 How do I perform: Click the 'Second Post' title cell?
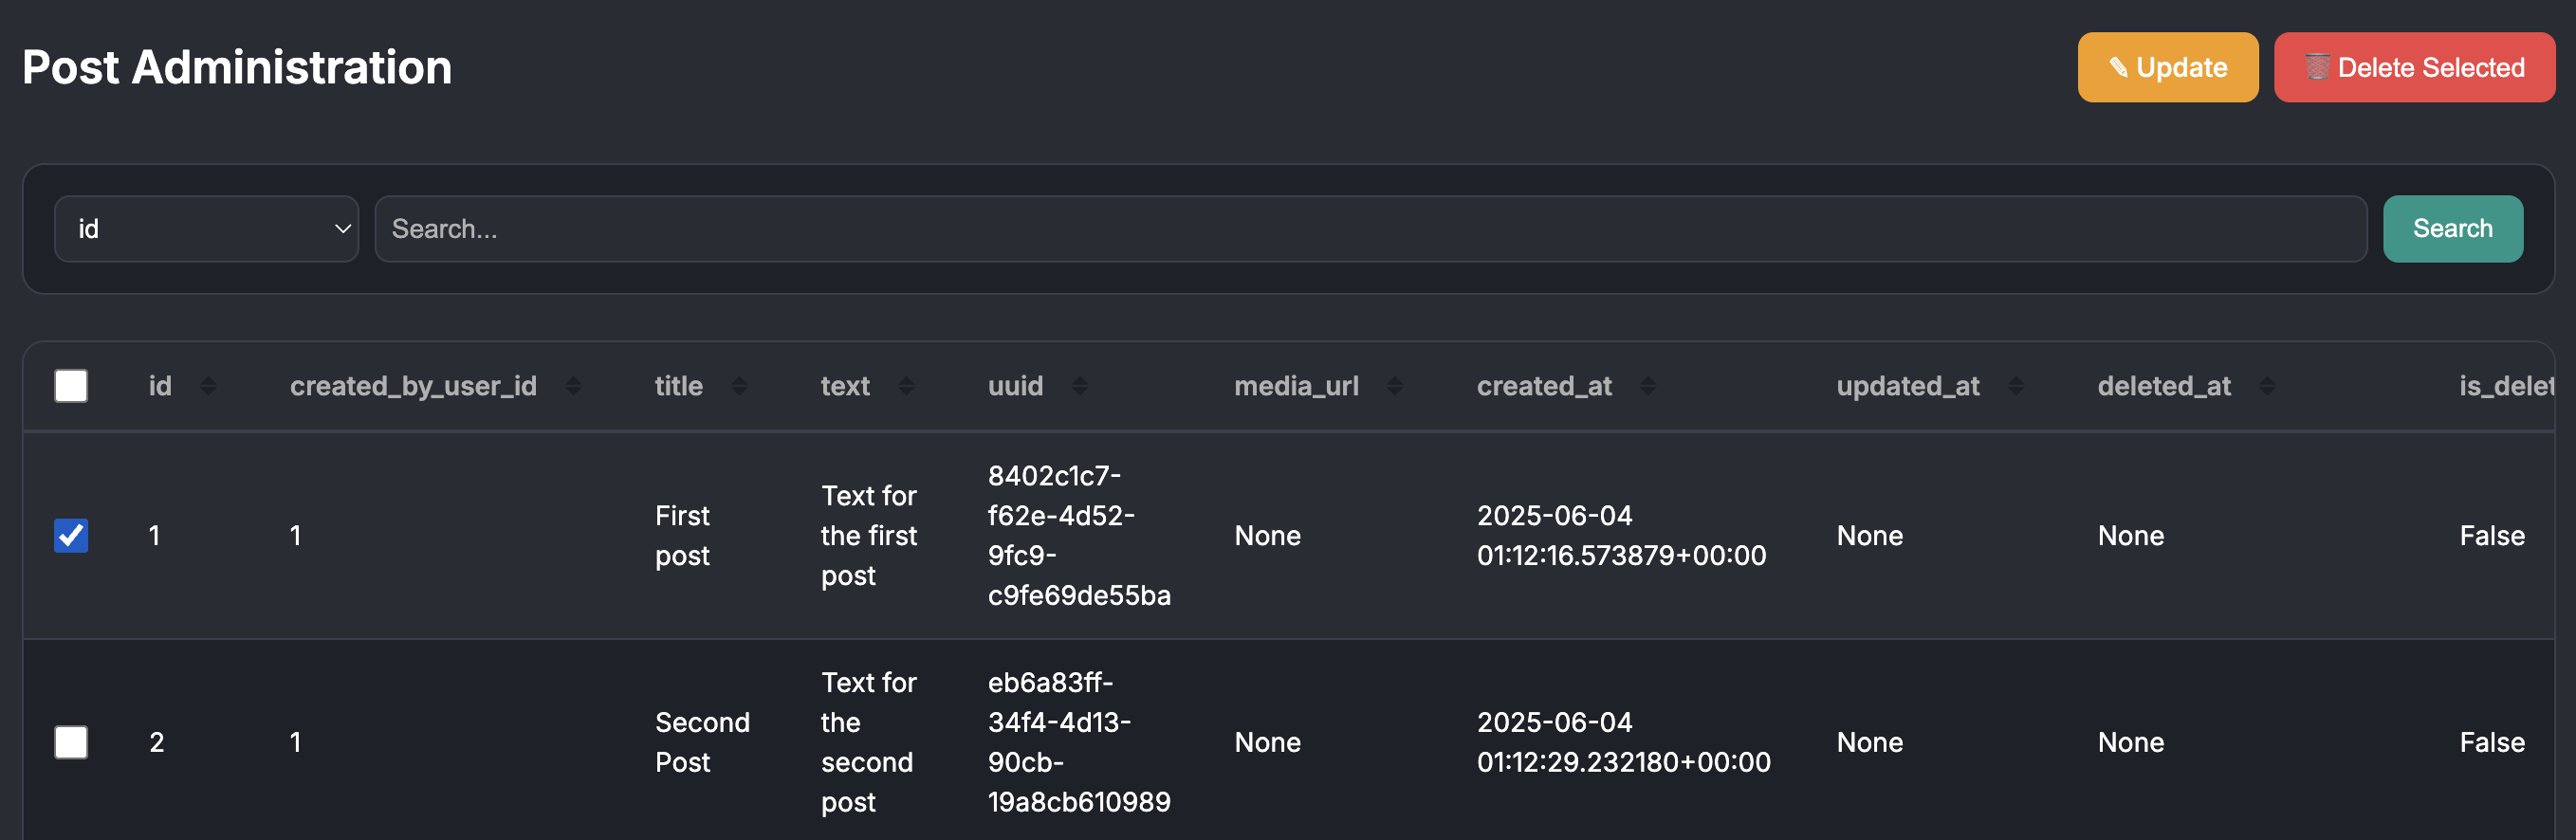702,742
